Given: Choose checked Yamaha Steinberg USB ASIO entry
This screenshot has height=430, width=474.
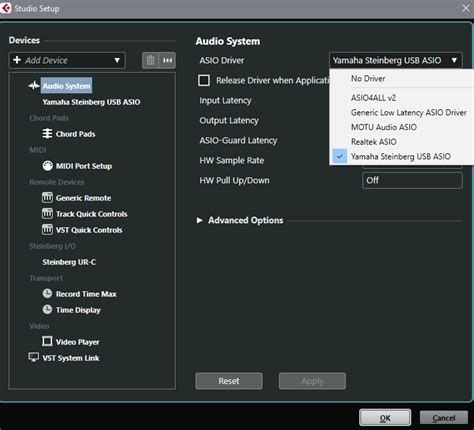Looking at the screenshot, I should [401, 156].
